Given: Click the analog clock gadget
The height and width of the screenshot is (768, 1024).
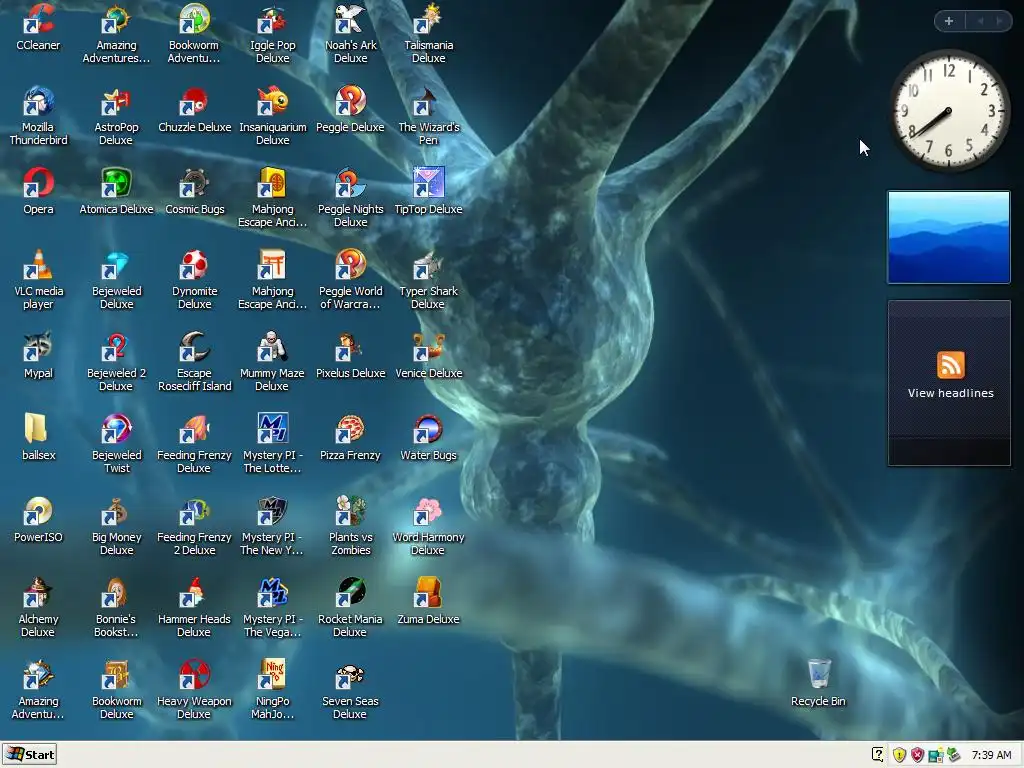Looking at the screenshot, I should [x=949, y=110].
